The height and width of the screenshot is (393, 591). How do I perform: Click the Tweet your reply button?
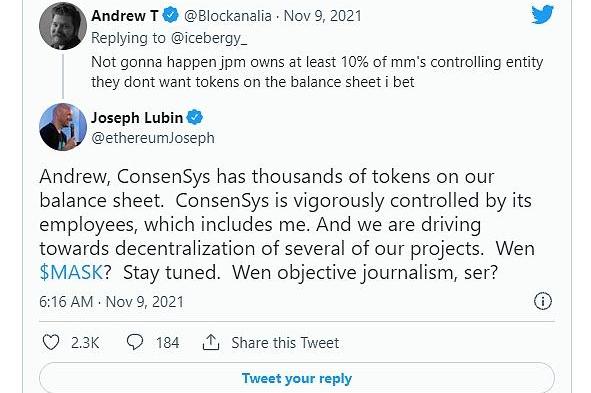(297, 378)
